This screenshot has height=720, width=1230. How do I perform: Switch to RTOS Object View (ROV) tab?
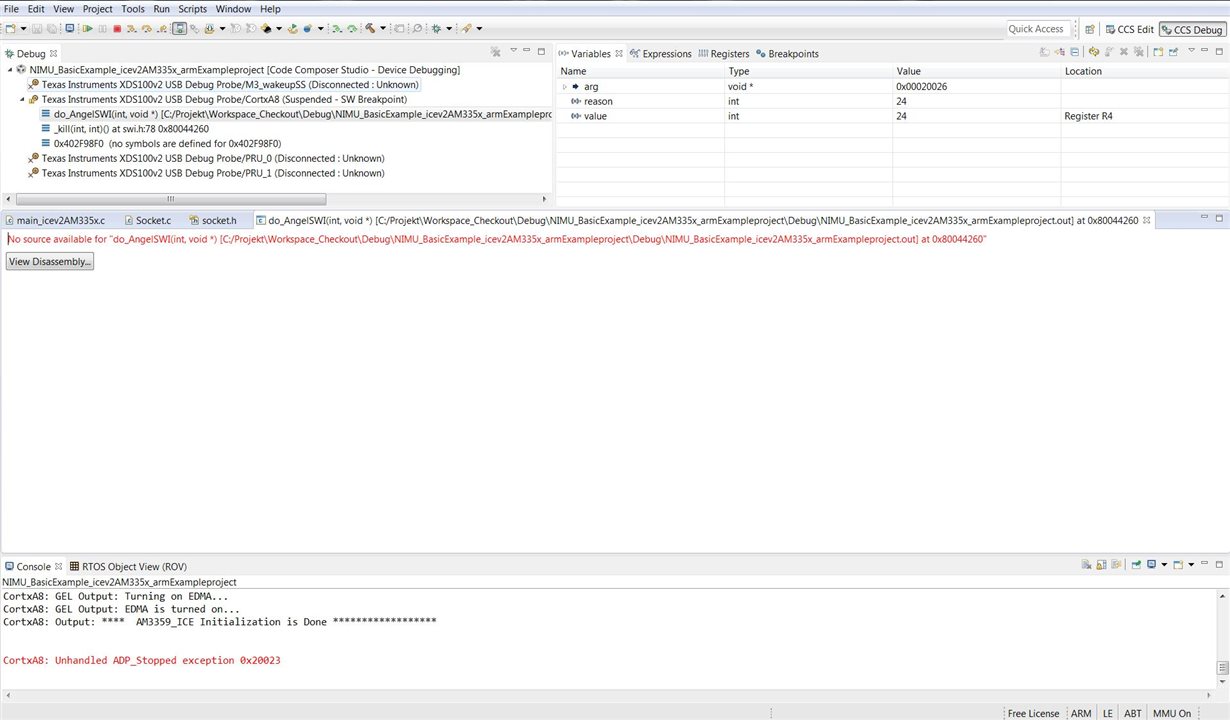pos(127,566)
